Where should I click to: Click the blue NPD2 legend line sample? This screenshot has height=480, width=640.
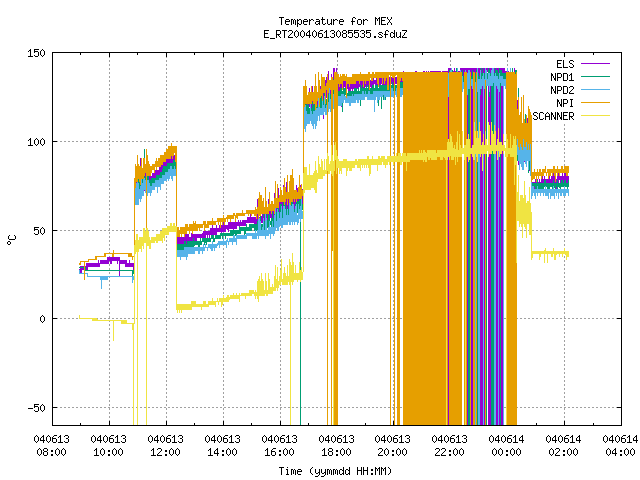click(x=595, y=89)
